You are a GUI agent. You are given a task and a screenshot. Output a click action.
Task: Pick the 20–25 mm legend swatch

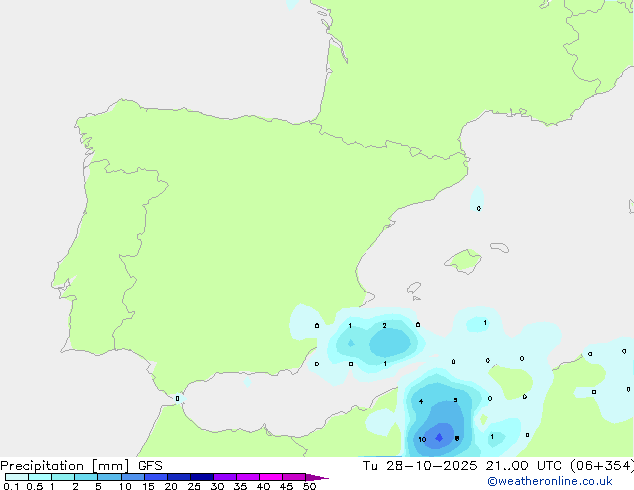(179, 477)
